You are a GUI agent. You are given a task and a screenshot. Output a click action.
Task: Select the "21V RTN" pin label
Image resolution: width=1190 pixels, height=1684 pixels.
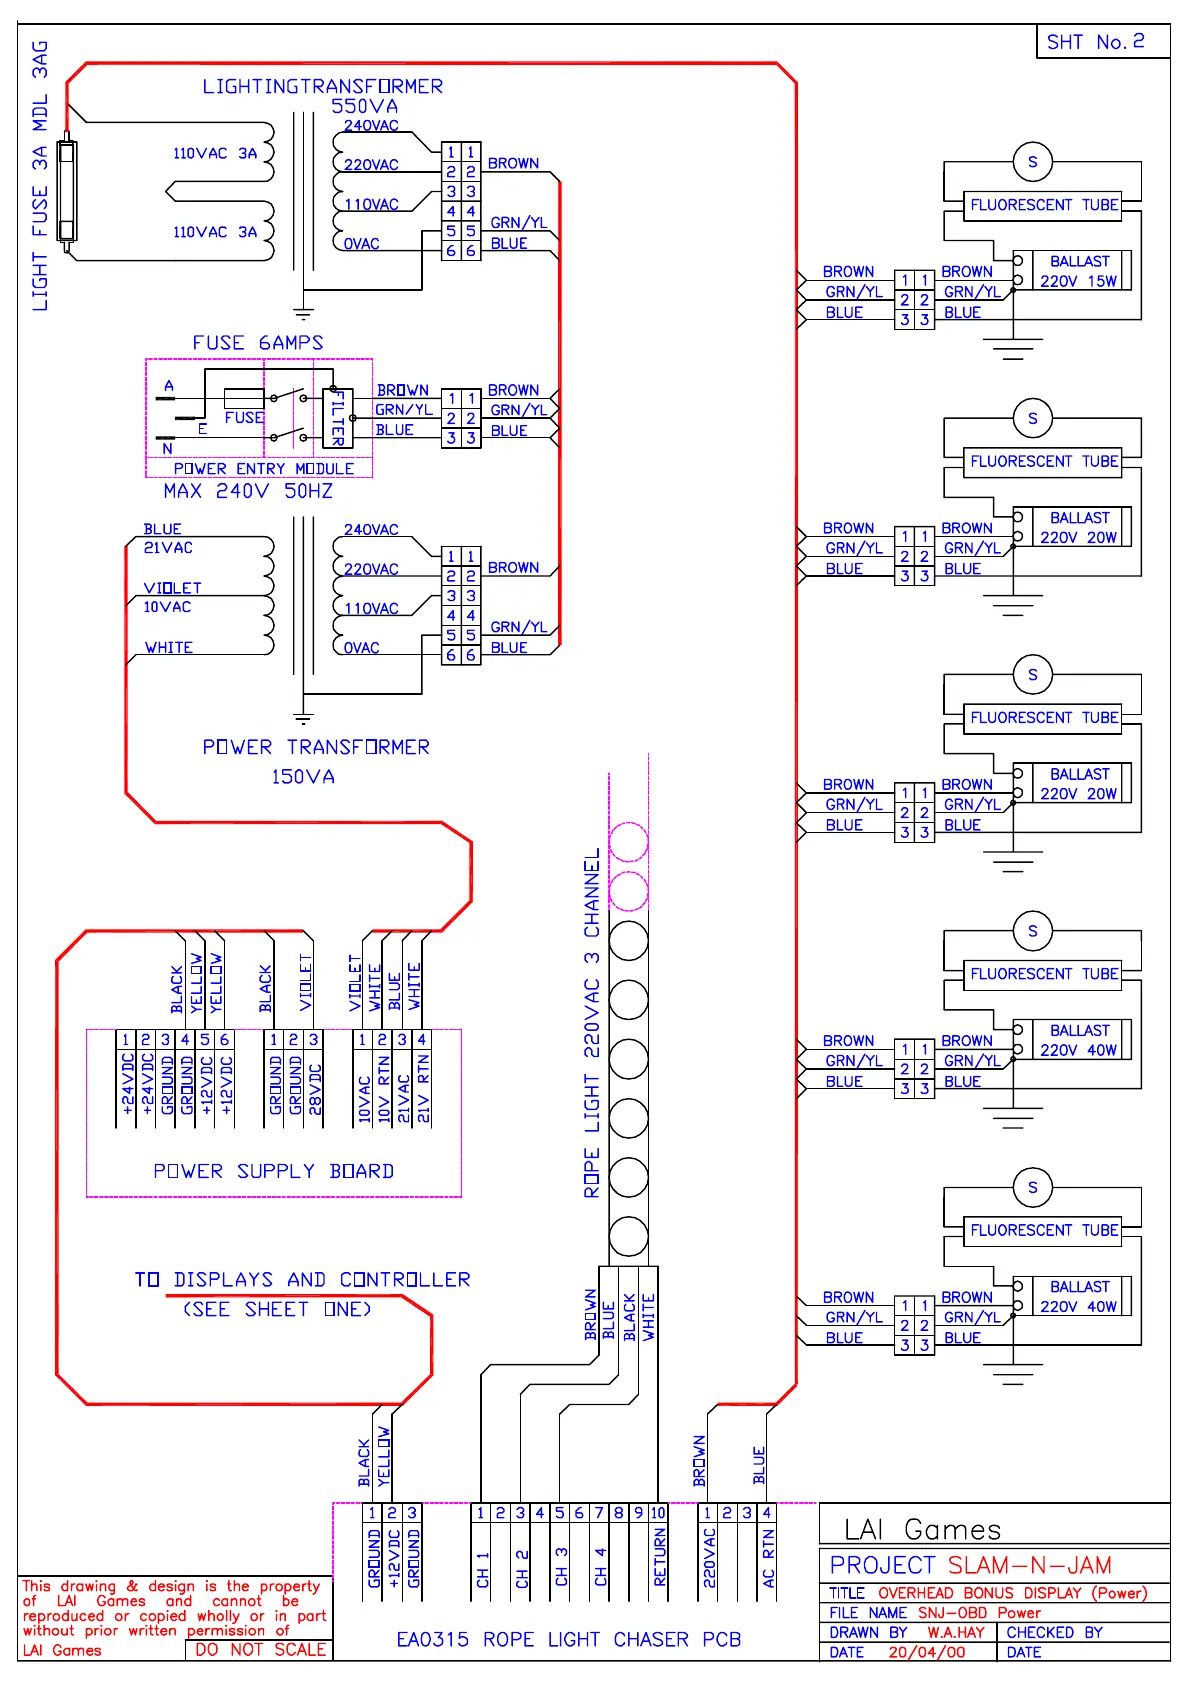tap(423, 1090)
